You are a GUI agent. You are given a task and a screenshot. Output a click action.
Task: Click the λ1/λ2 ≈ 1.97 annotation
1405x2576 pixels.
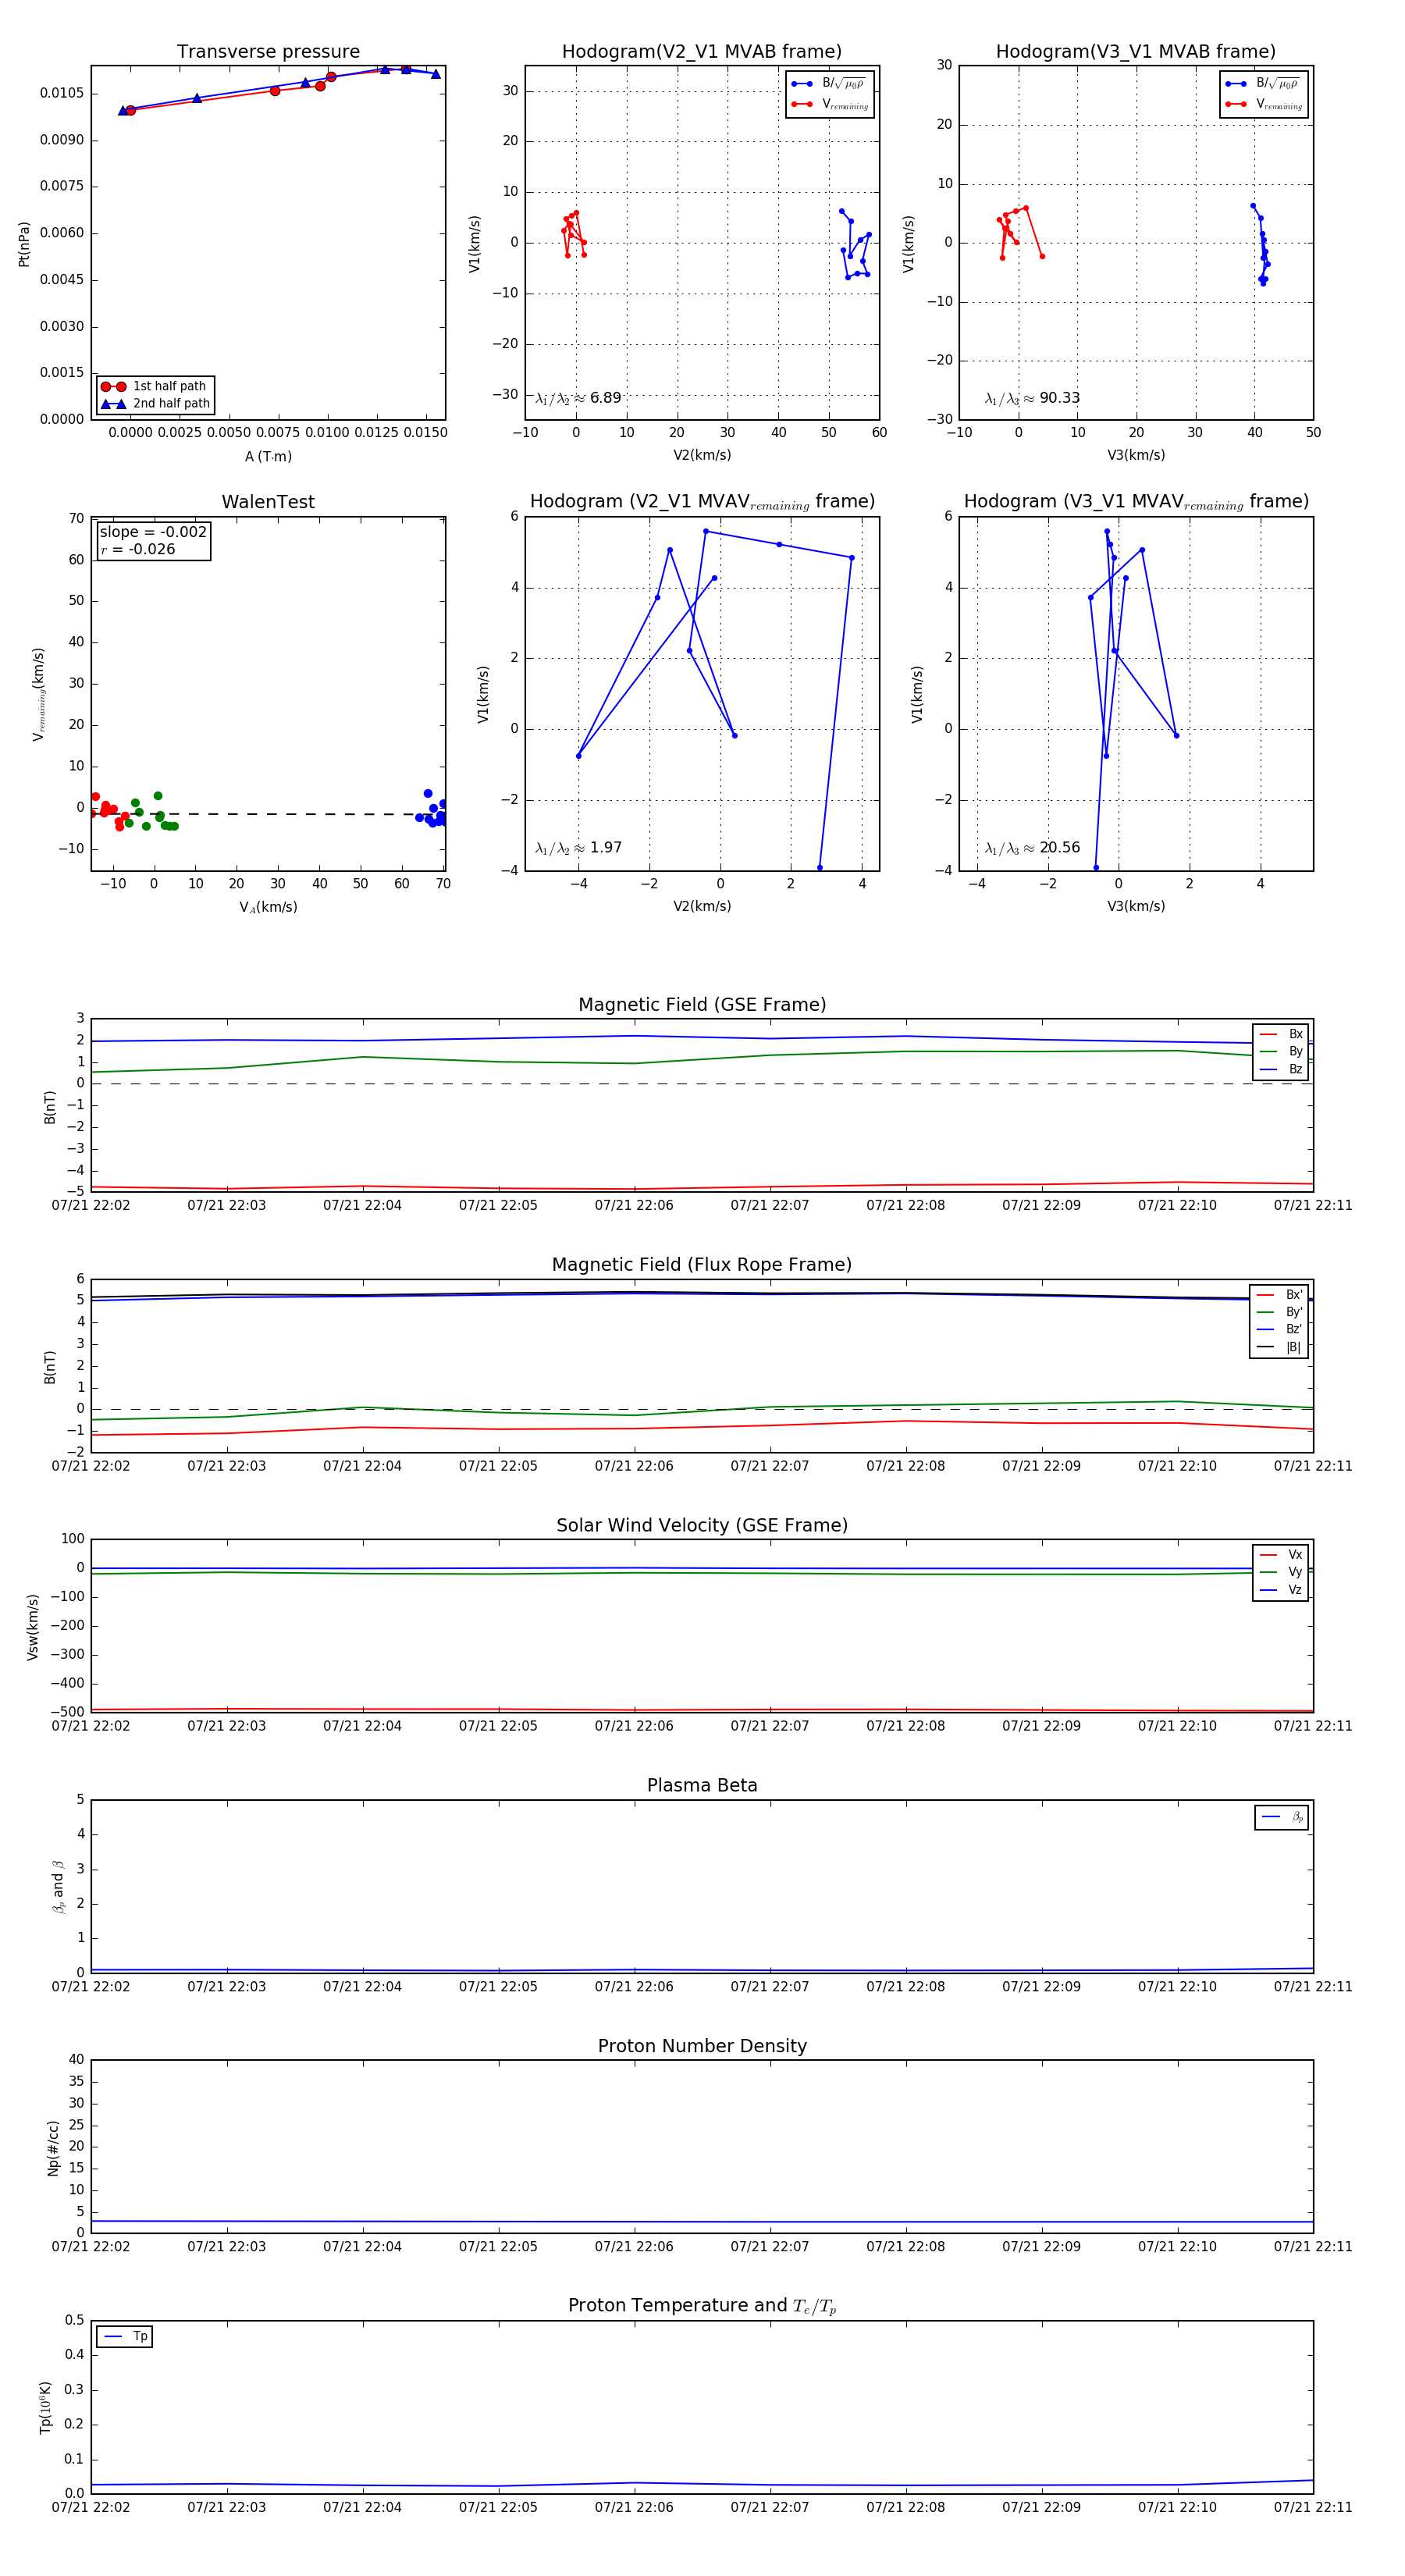[578, 848]
